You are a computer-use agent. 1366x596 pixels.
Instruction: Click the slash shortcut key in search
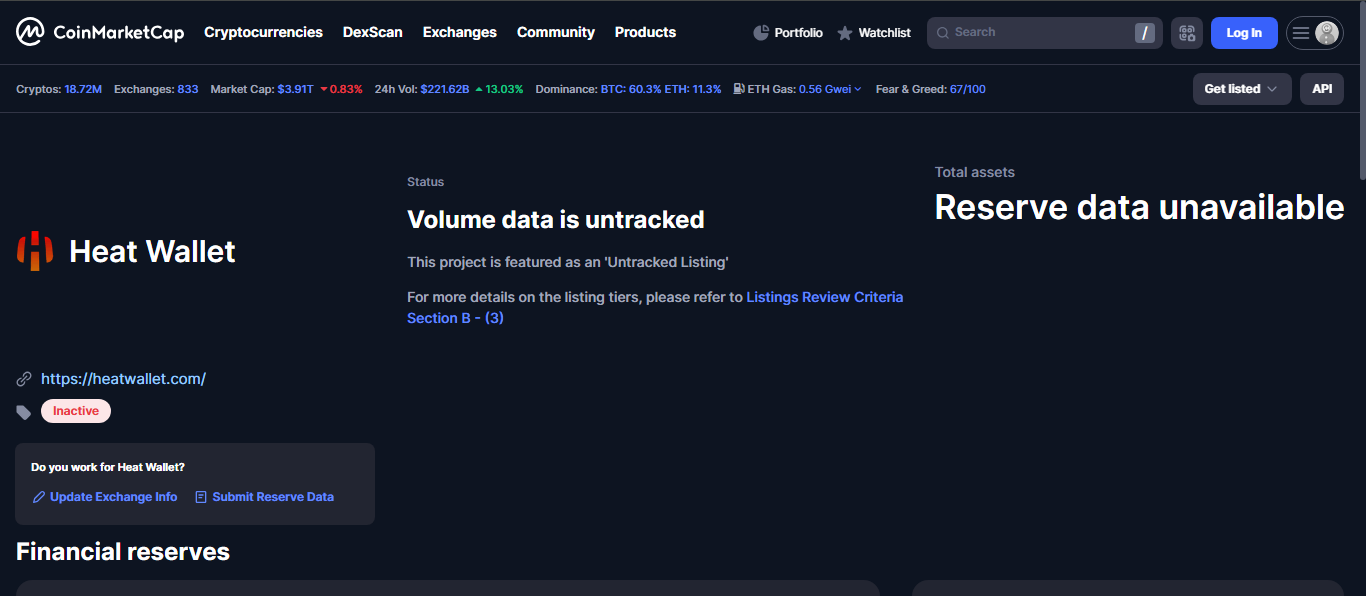coord(1144,33)
